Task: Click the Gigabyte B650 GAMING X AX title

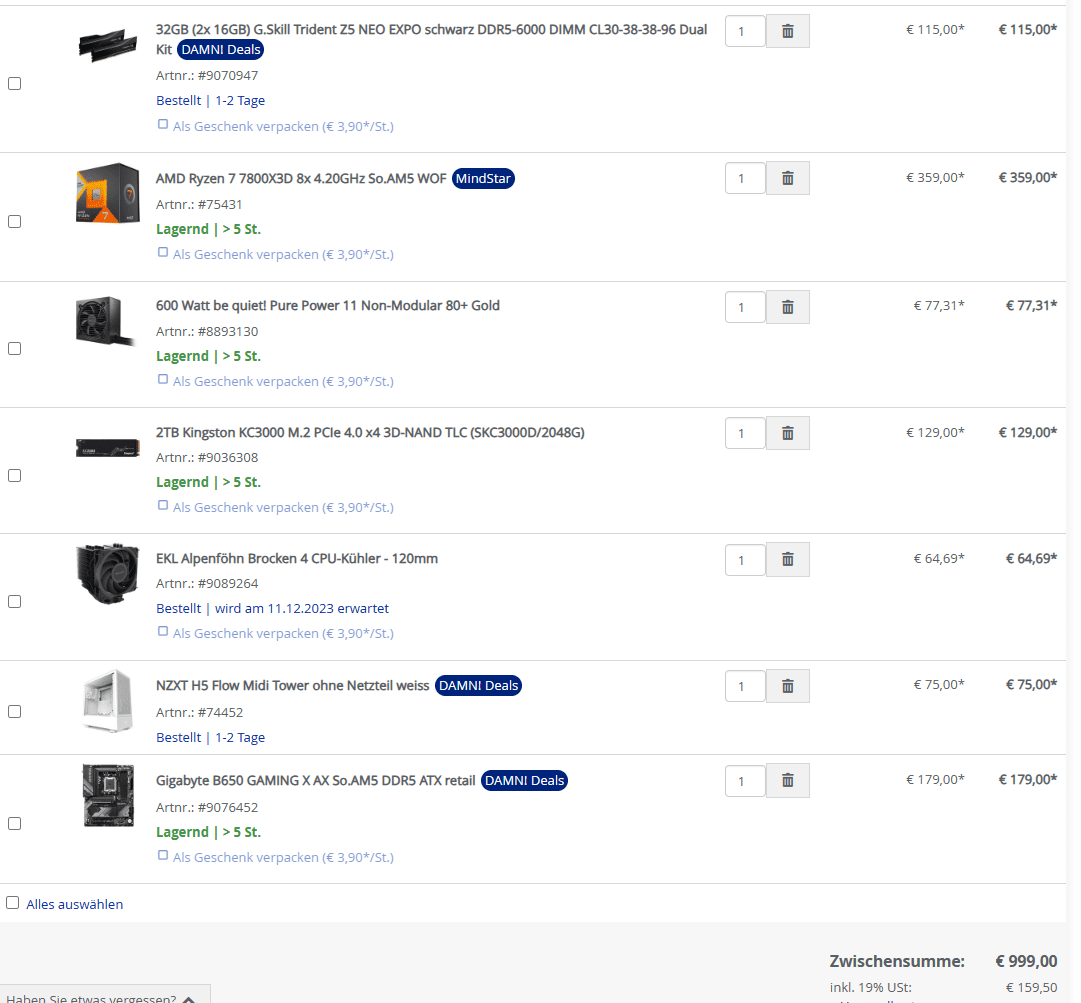Action: coord(316,780)
